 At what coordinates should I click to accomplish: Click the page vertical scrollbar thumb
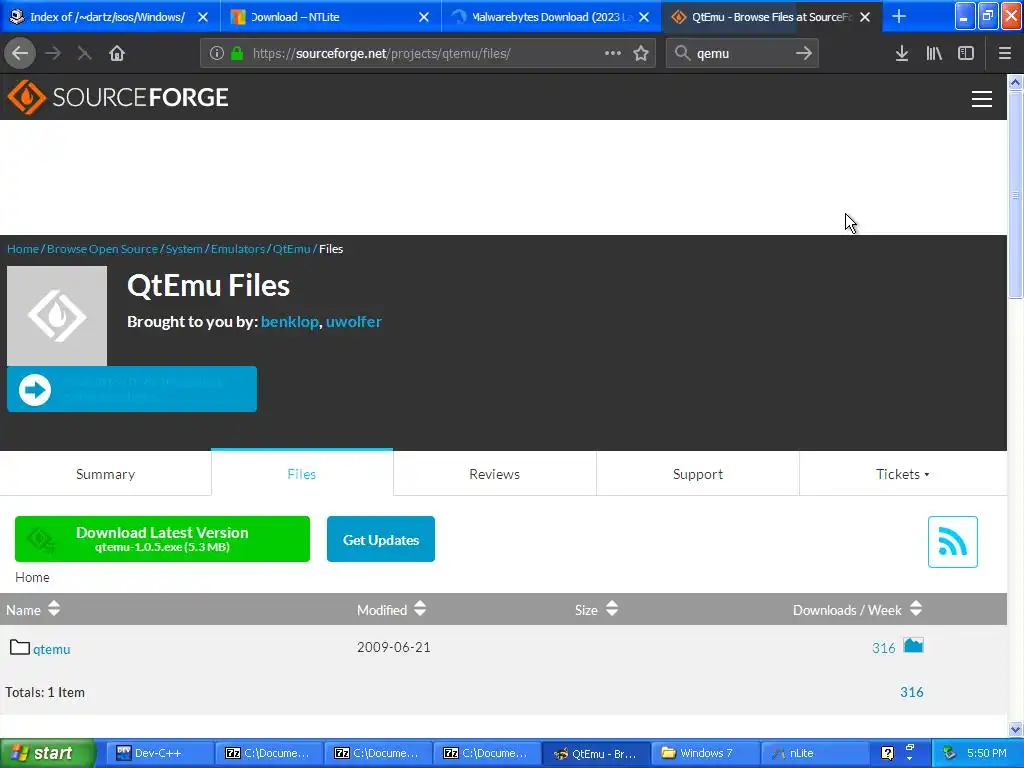[x=1015, y=195]
